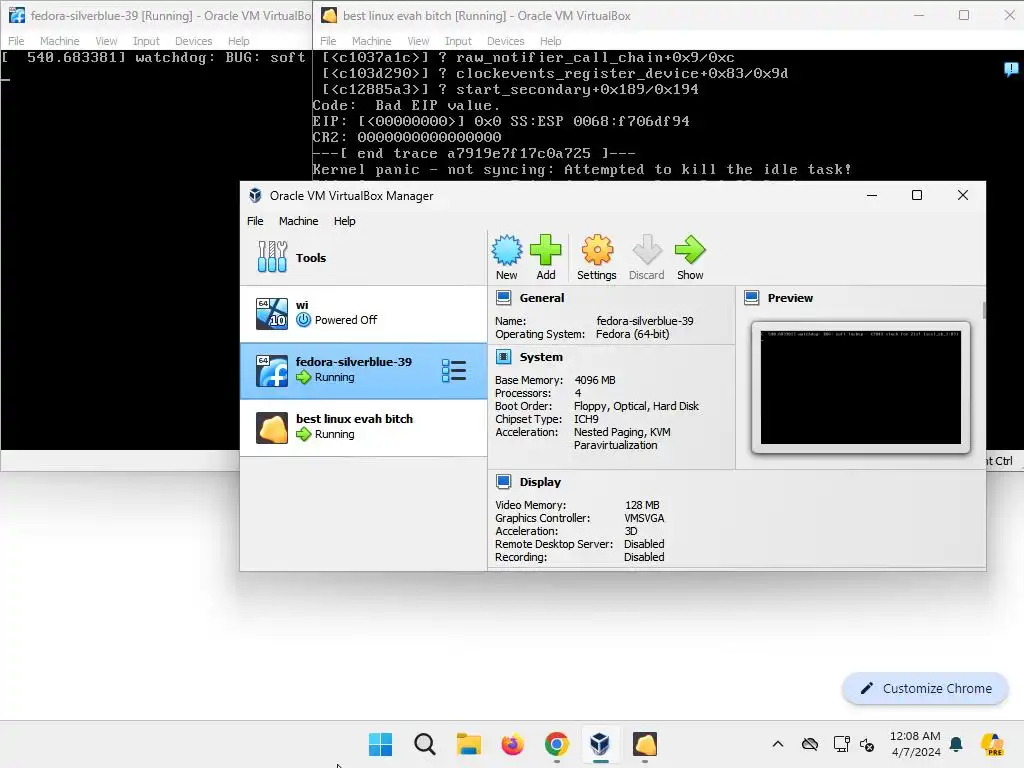Open Input menu in fedora-silverblue-39 window

(x=146, y=40)
